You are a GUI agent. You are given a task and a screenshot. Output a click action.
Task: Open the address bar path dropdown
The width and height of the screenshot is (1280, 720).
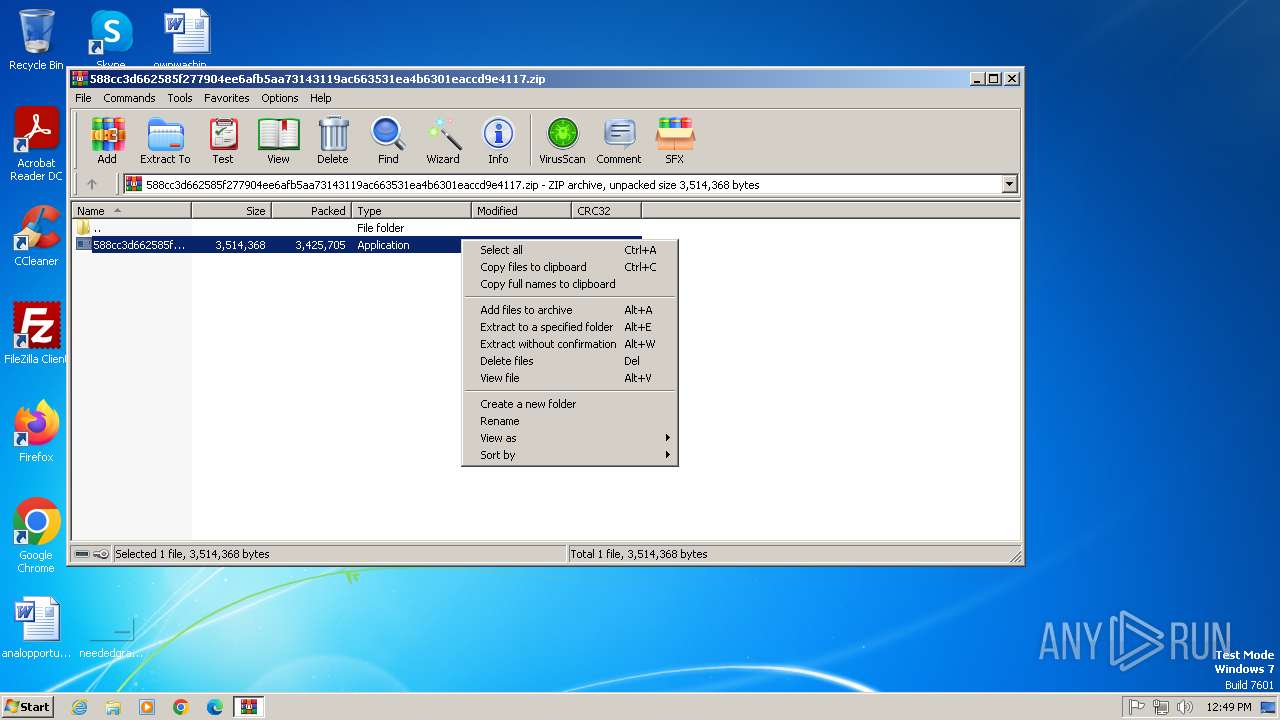[1009, 184]
